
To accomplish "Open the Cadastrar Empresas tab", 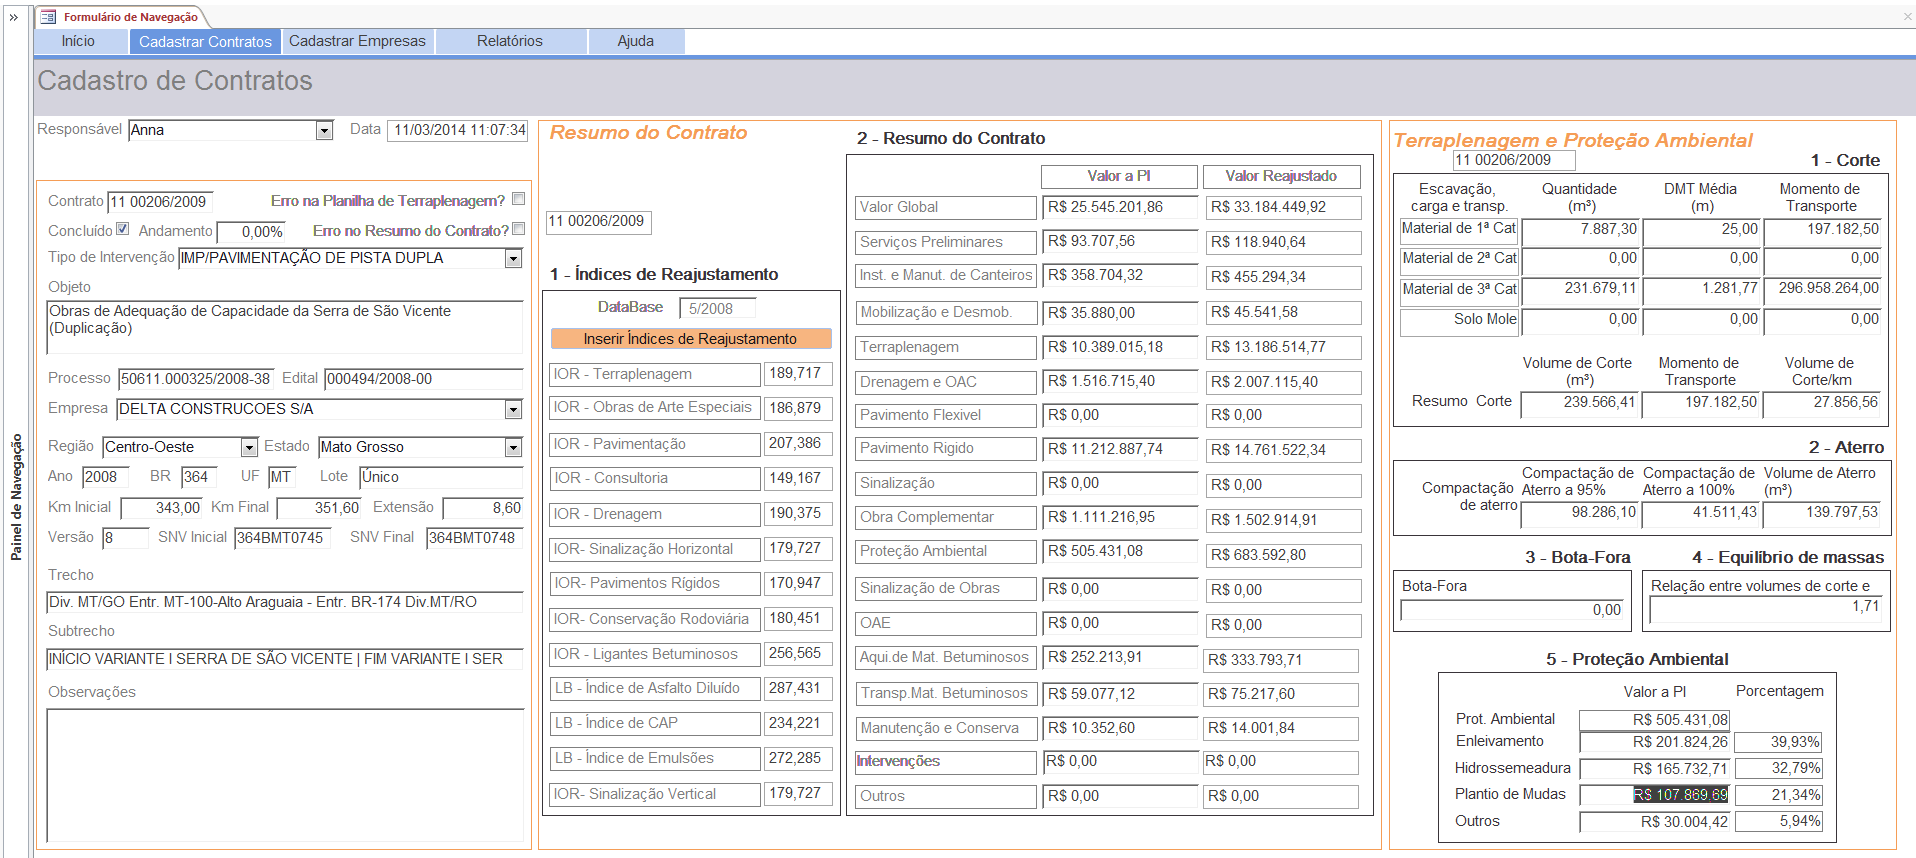I will (357, 41).
